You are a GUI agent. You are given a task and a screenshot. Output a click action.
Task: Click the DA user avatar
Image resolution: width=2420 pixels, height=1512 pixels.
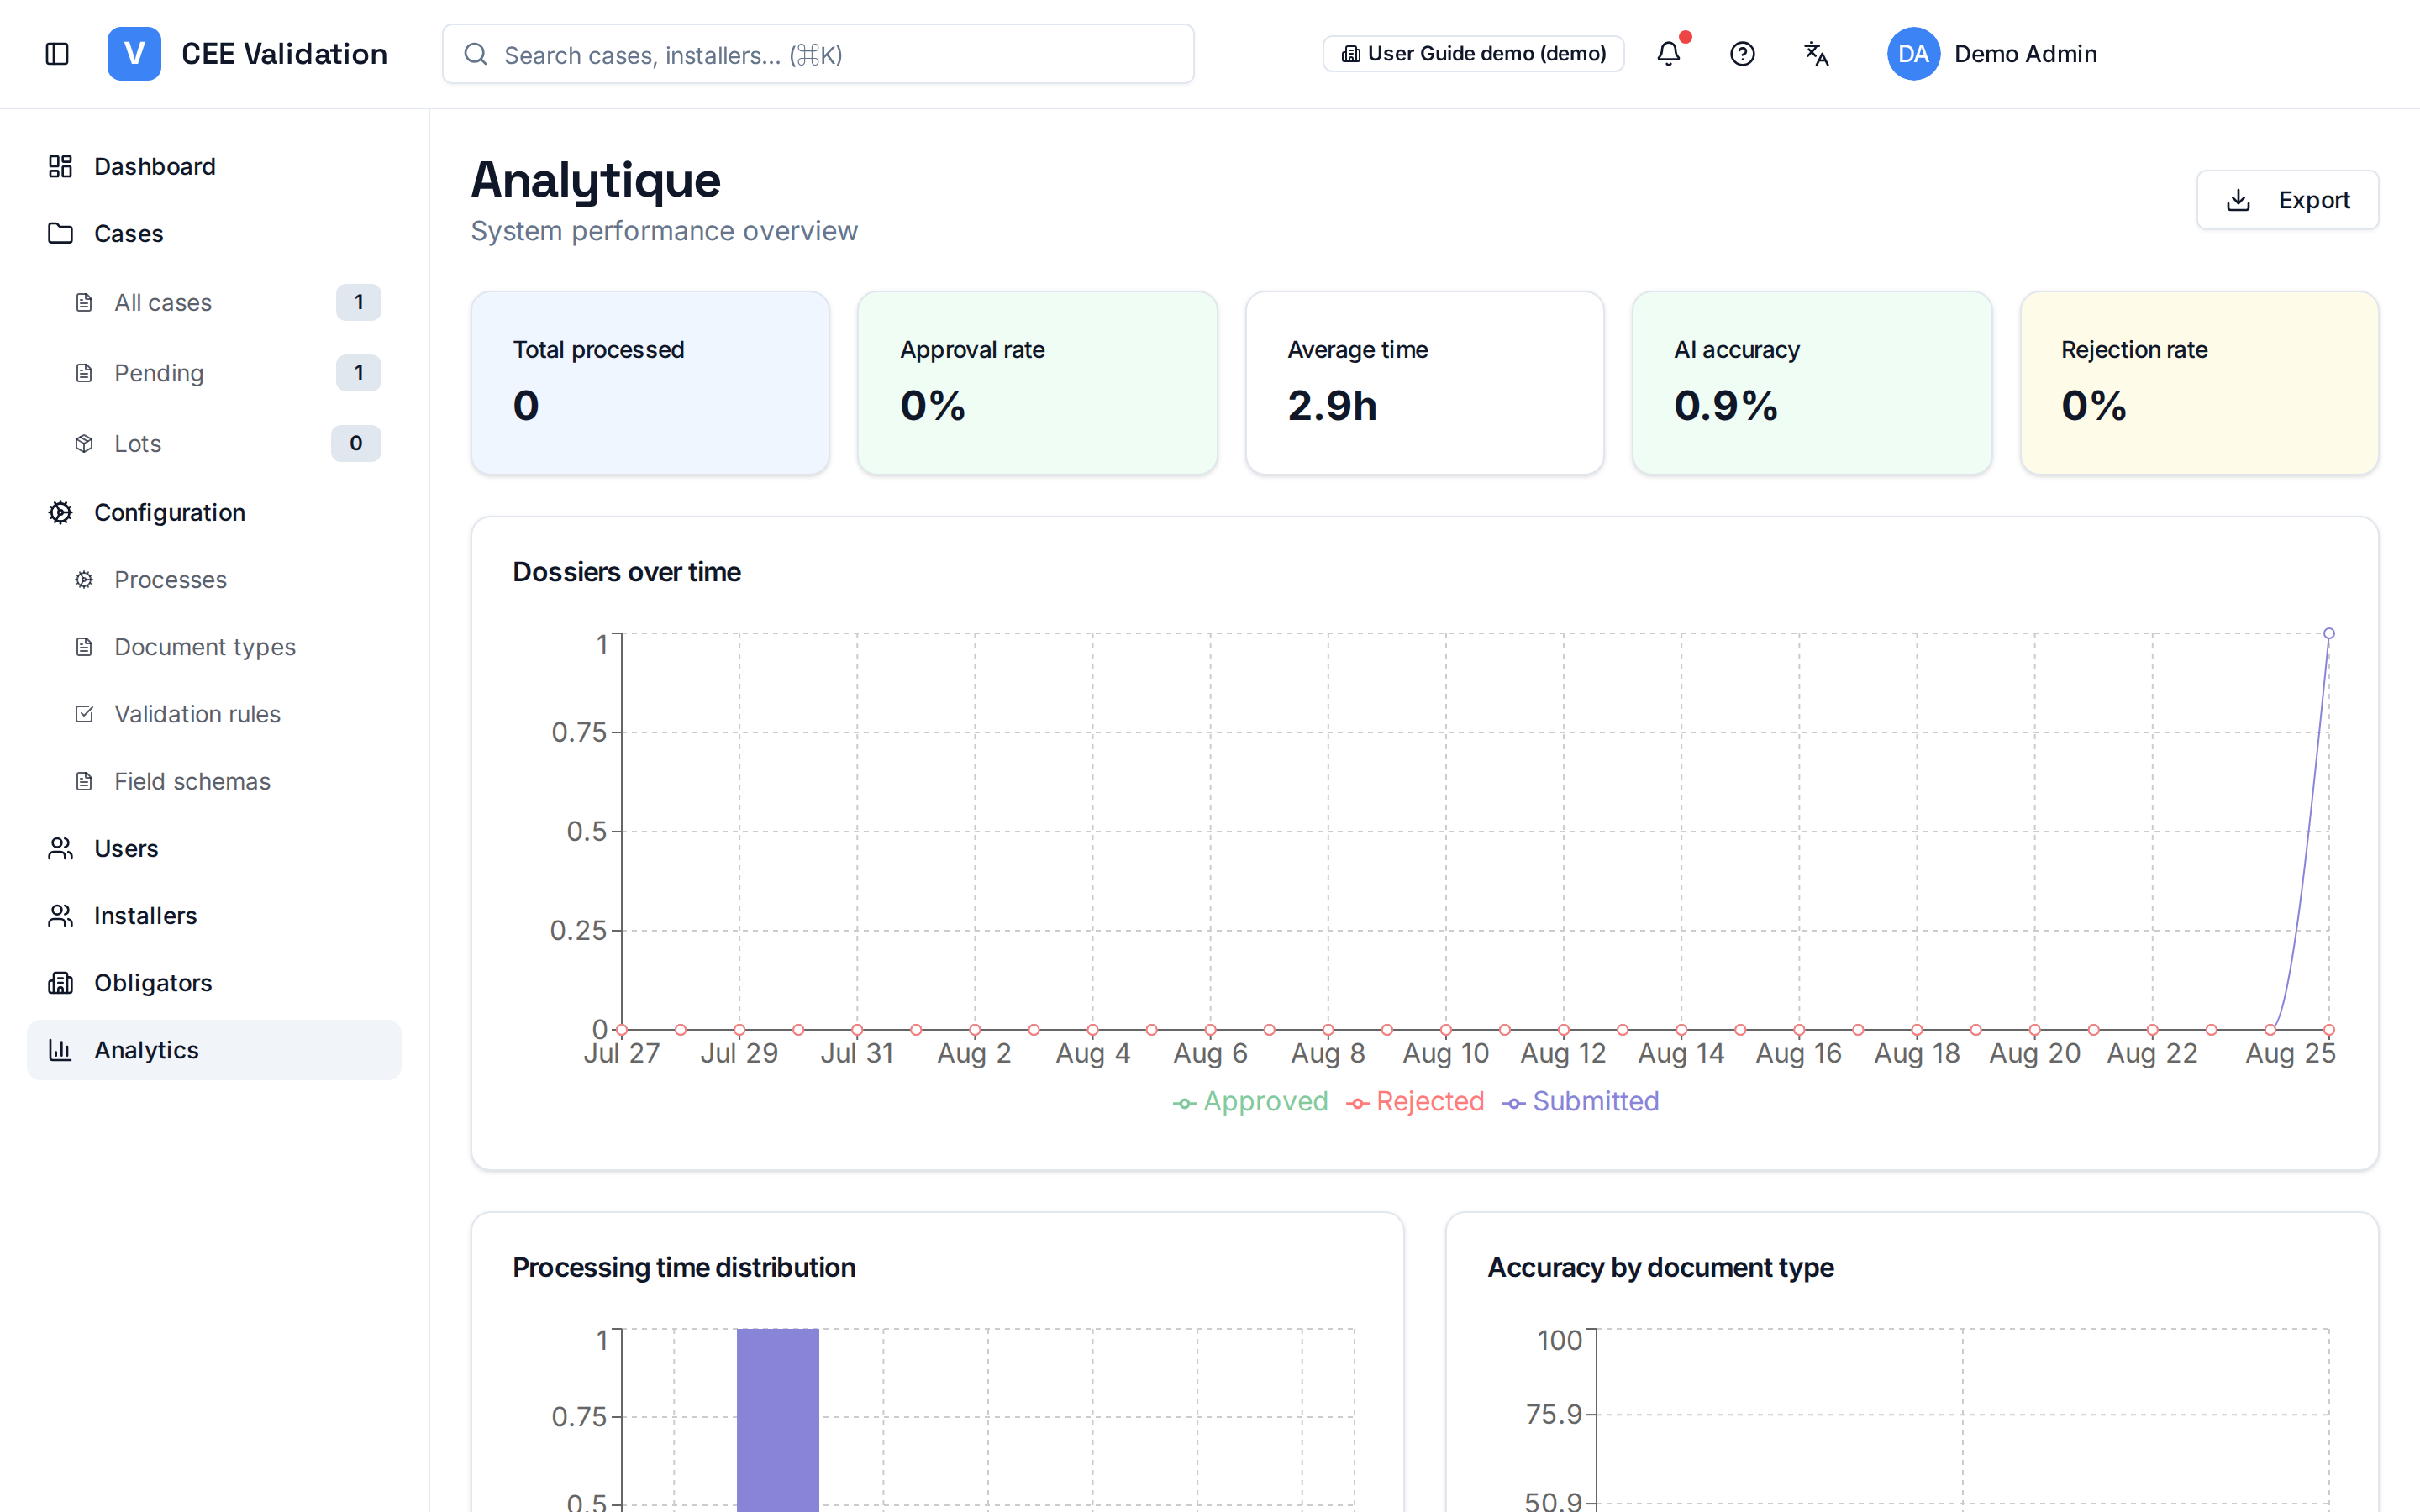pyautogui.click(x=1913, y=54)
